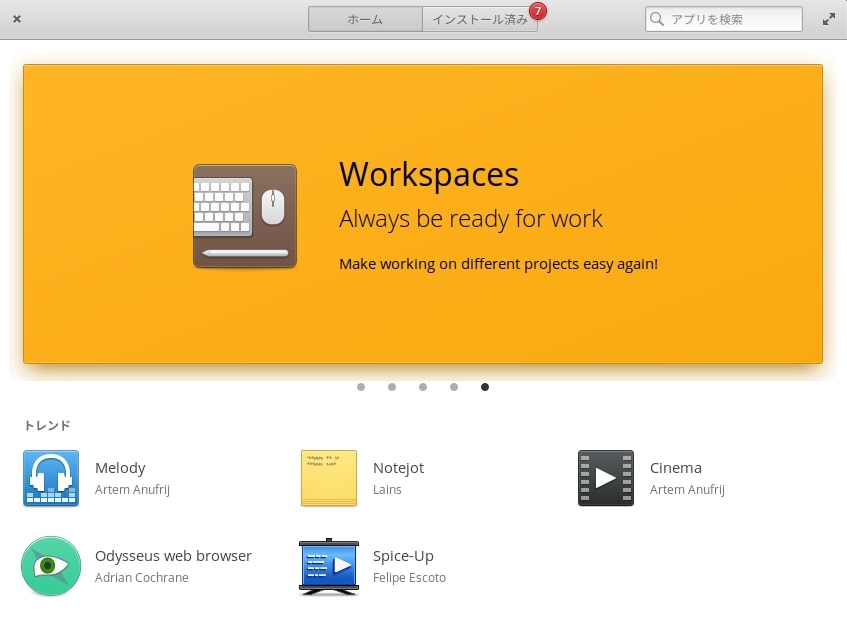The width and height of the screenshot is (847, 618).
Task: Open the Cinema film strip icon
Action: (606, 478)
